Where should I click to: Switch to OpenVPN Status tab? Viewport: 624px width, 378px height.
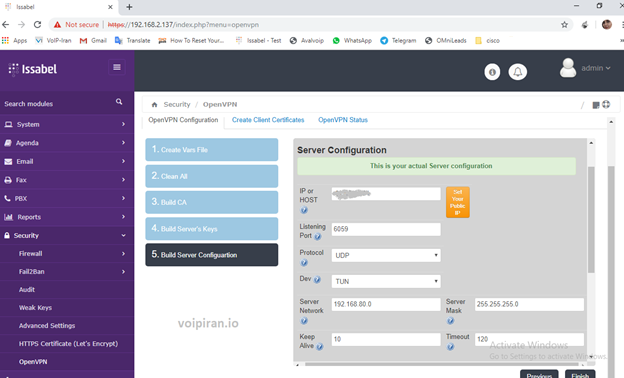pyautogui.click(x=343, y=120)
